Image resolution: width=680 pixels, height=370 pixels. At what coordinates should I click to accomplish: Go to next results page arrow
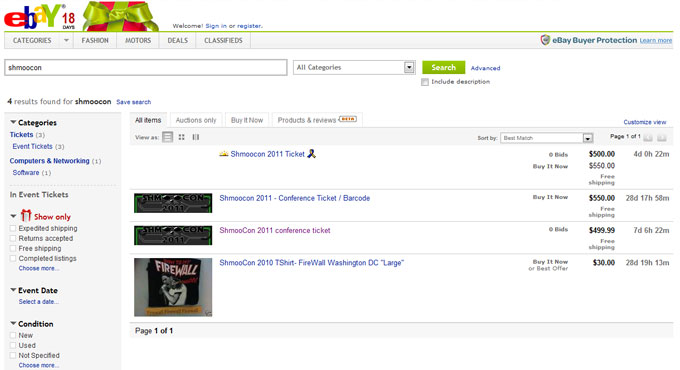(662, 138)
